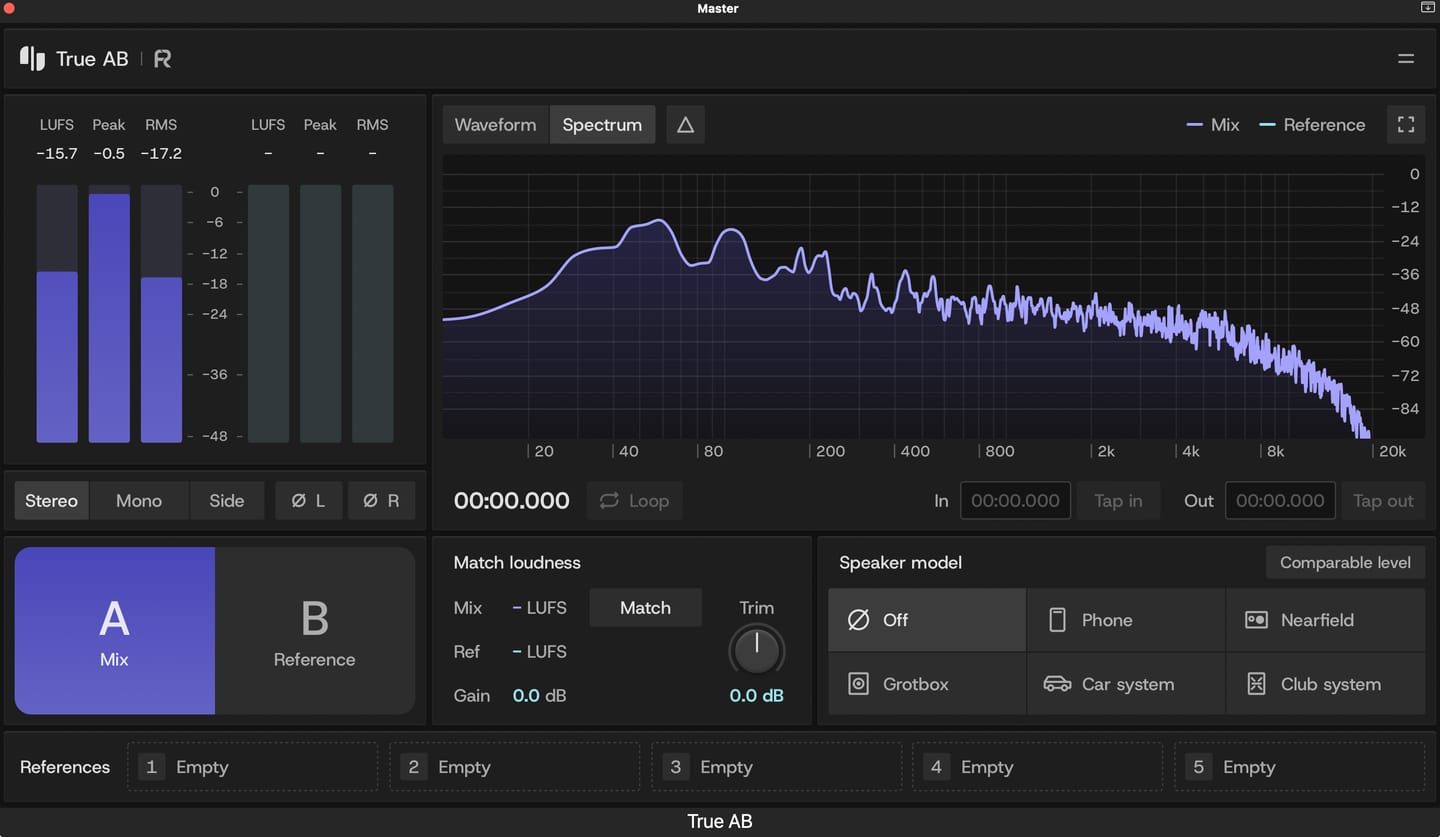The image size is (1440, 837).
Task: Switch to the Spectrum tab
Action: point(602,125)
